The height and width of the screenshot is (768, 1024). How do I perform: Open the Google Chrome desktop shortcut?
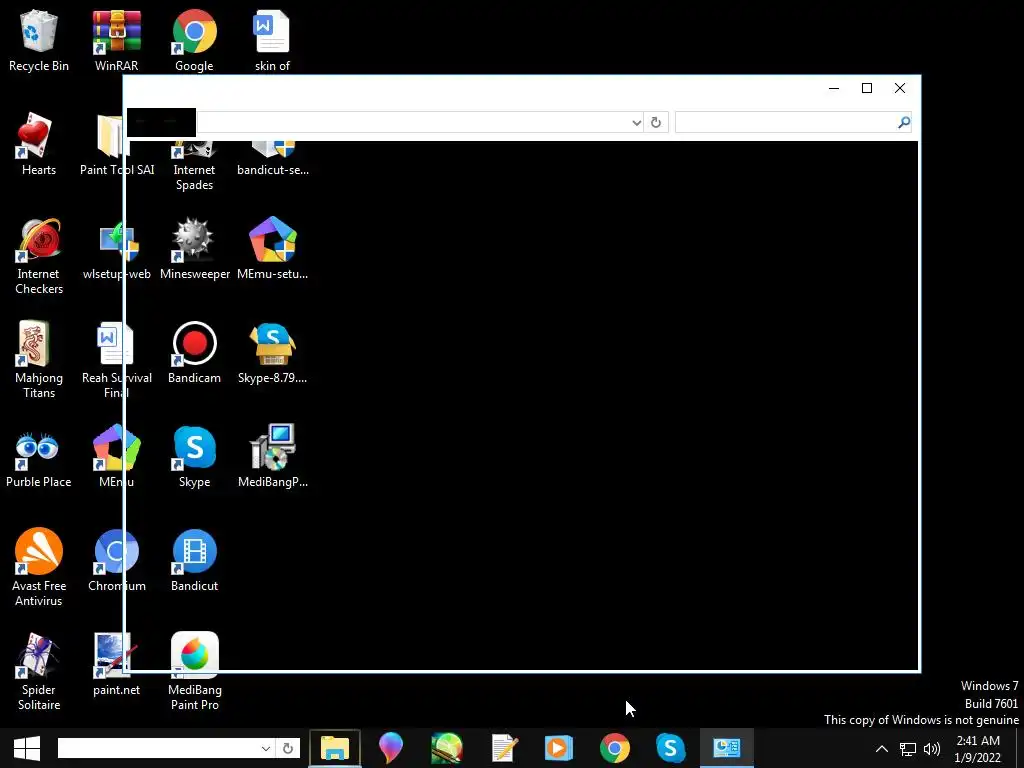click(x=194, y=39)
